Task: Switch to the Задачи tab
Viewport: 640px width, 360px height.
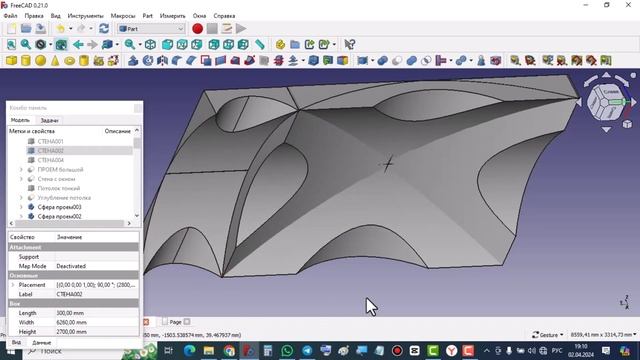Action: pos(49,120)
